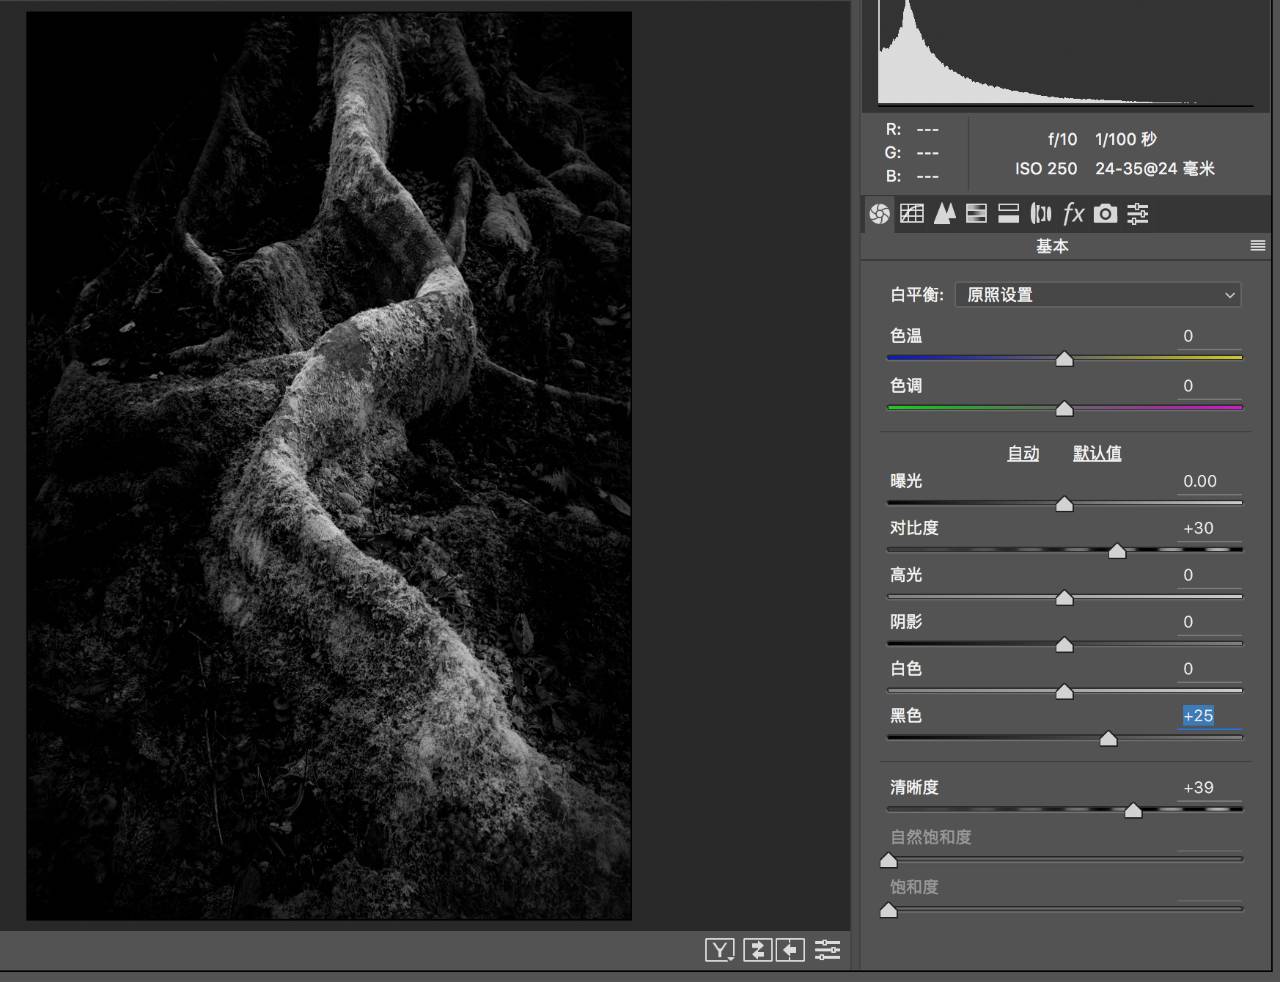This screenshot has width=1280, height=982.
Task: Open the 白平衡 dropdown showing 原照设置
Action: point(1098,295)
